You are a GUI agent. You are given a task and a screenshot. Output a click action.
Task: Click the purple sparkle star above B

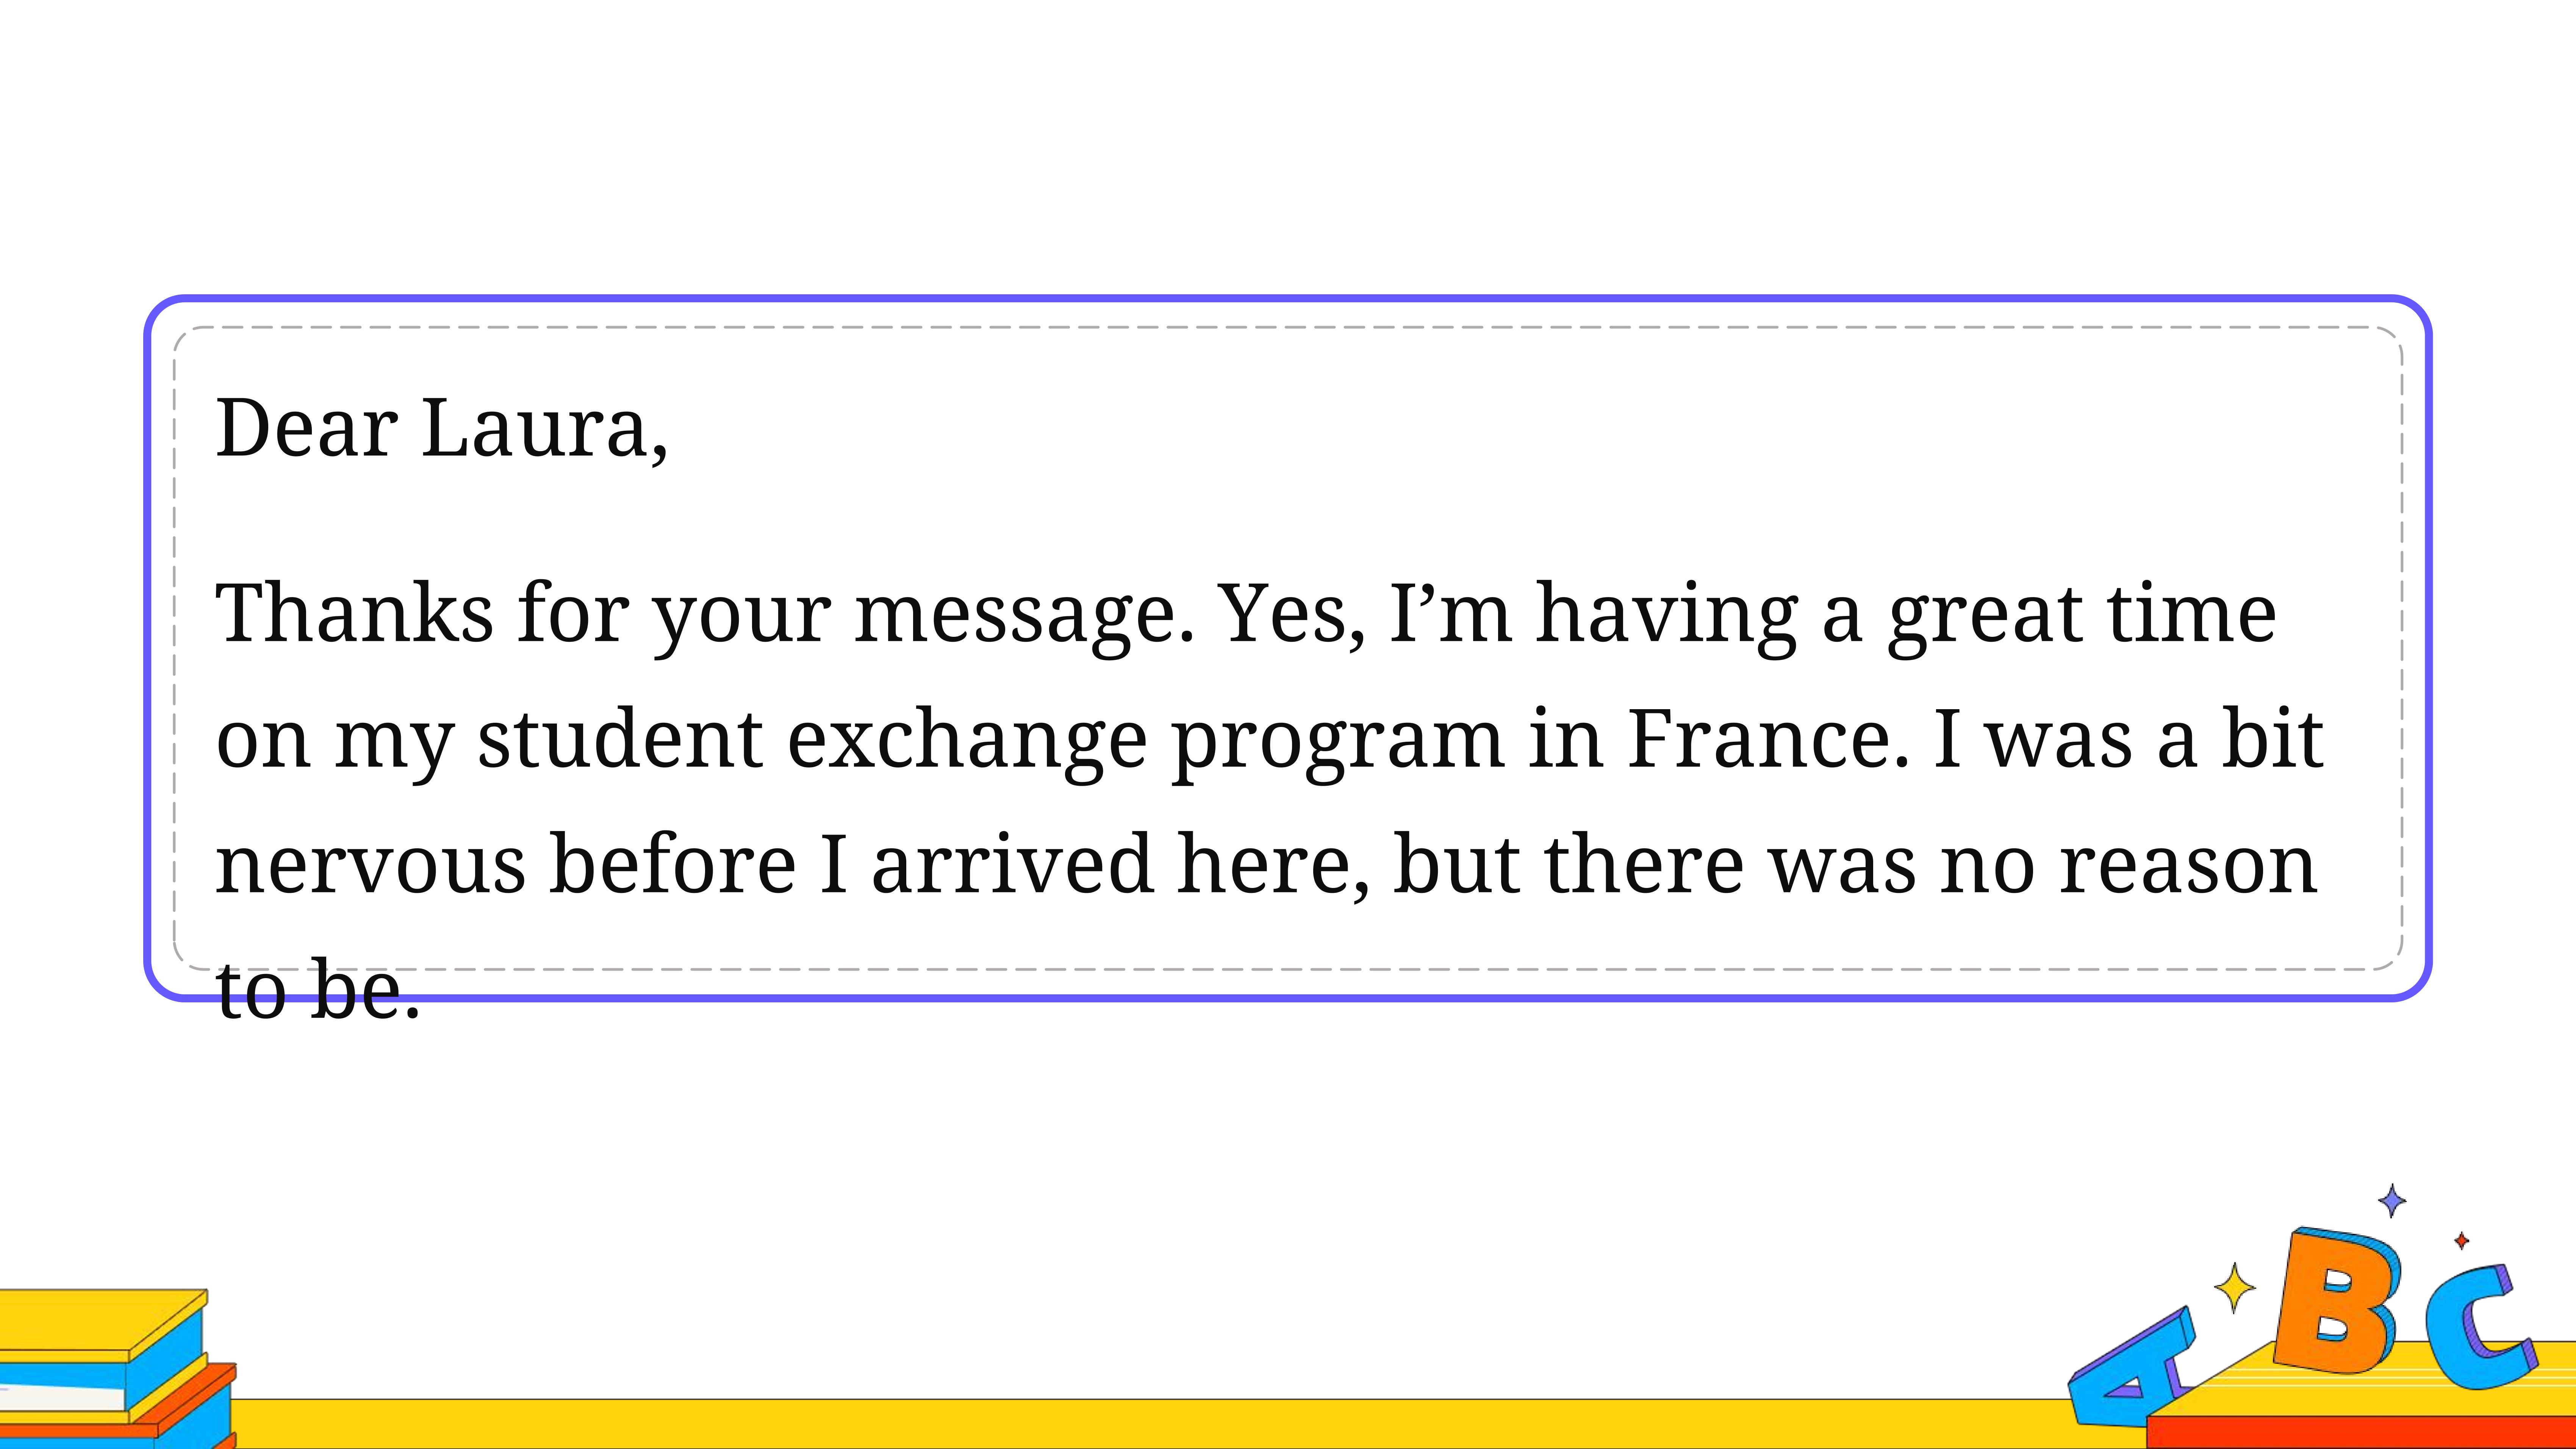coord(2391,1200)
